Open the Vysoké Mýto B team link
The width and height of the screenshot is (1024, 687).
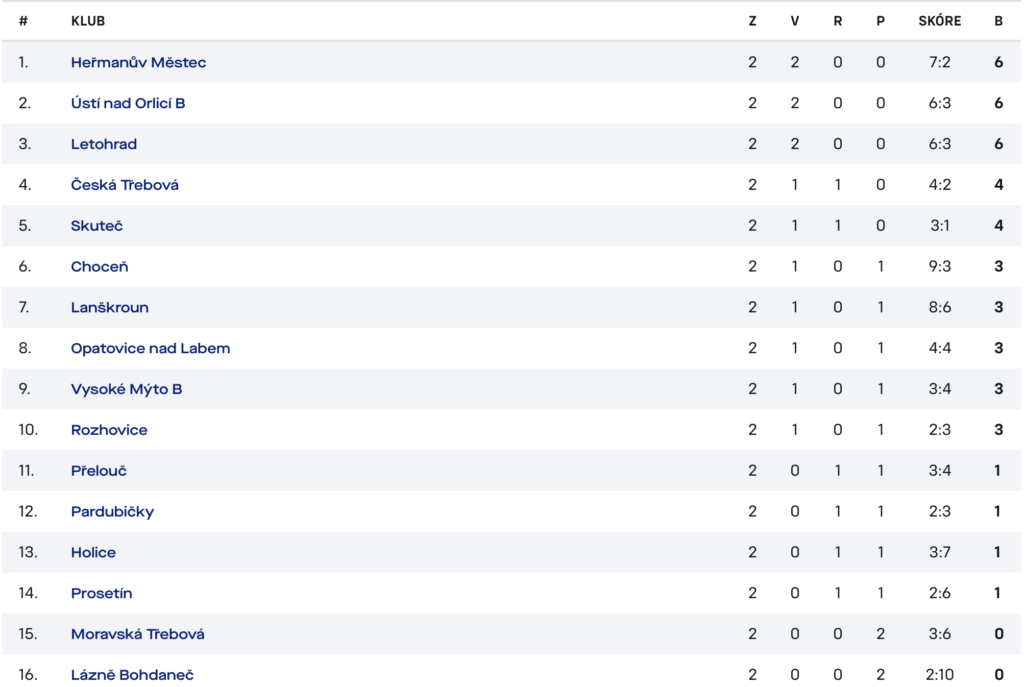point(127,389)
